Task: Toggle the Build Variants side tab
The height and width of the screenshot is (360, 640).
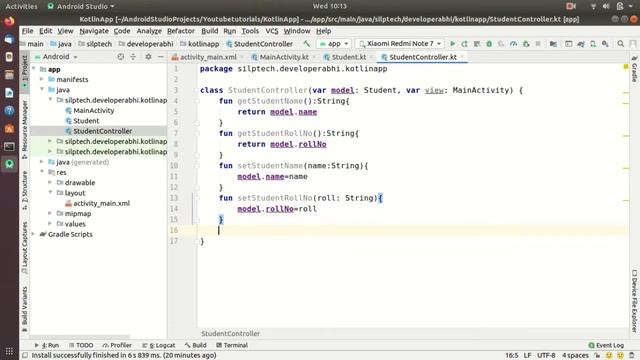Action: pos(24,309)
